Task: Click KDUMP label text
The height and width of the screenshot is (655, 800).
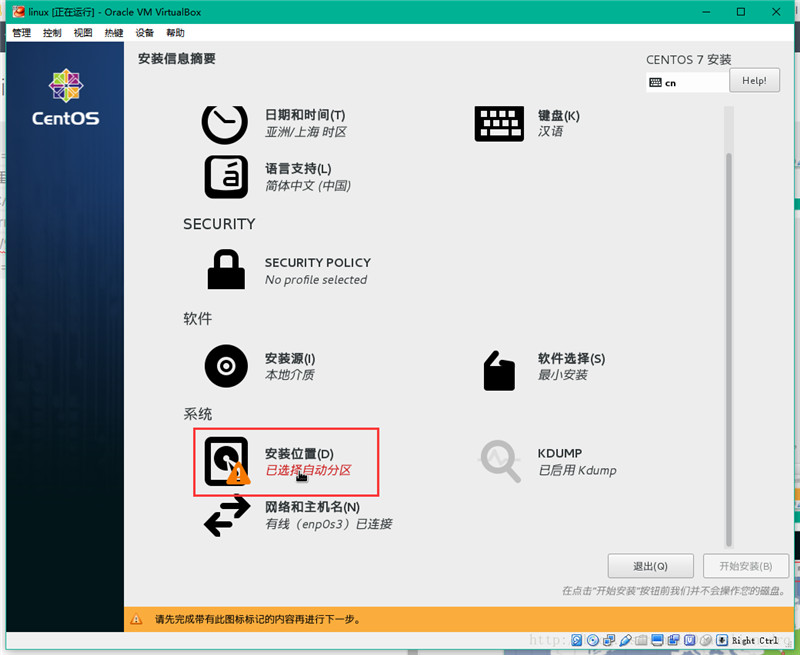Action: coord(560,453)
